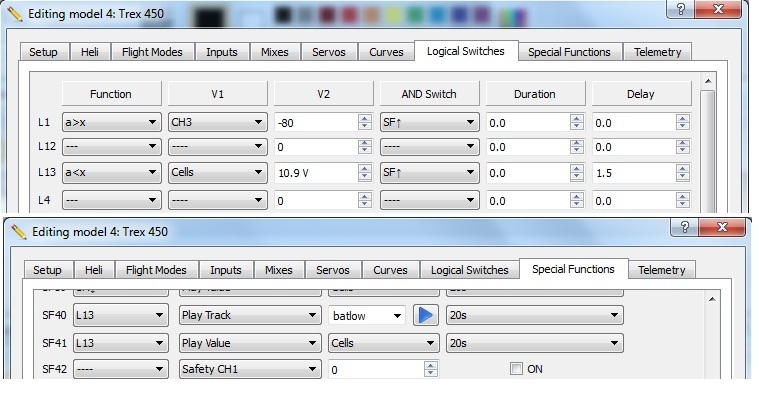The height and width of the screenshot is (394, 759).
Task: Open the L1 Function dropdown showing a>x
Action: click(x=111, y=122)
